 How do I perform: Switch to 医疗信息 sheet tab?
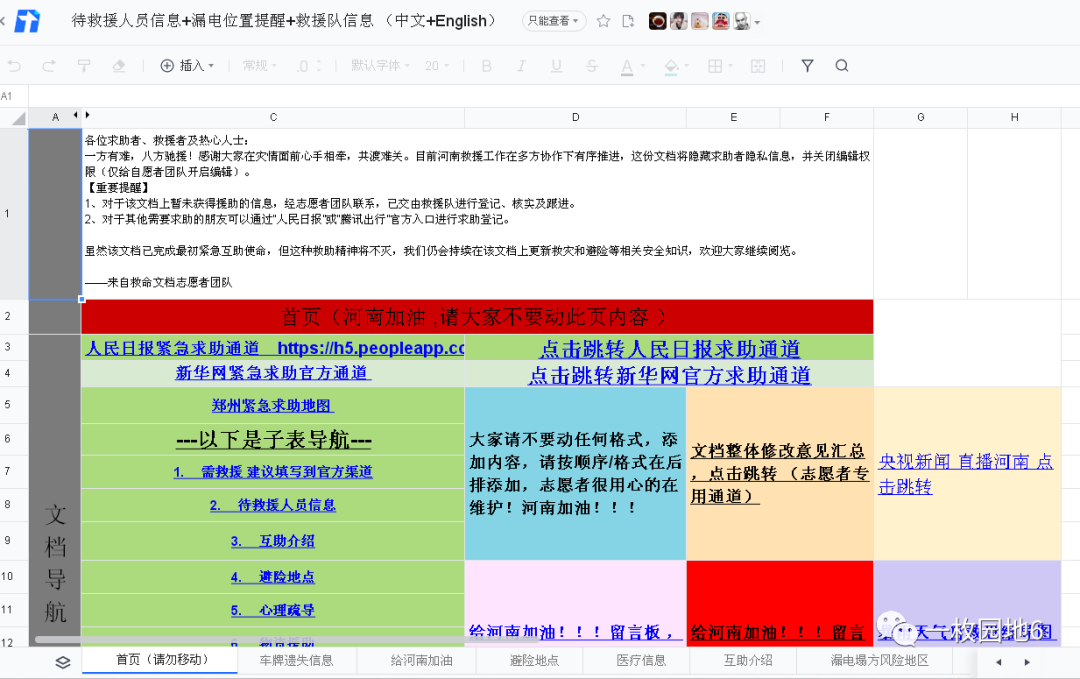point(641,660)
